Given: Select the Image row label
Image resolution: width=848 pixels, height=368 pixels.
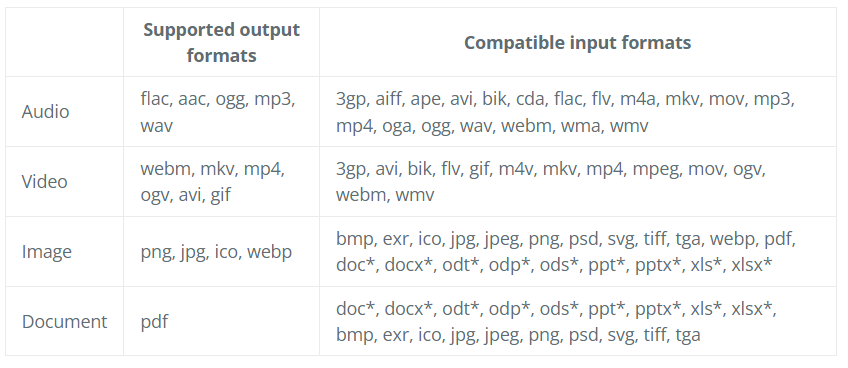Looking at the screenshot, I should click(47, 252).
